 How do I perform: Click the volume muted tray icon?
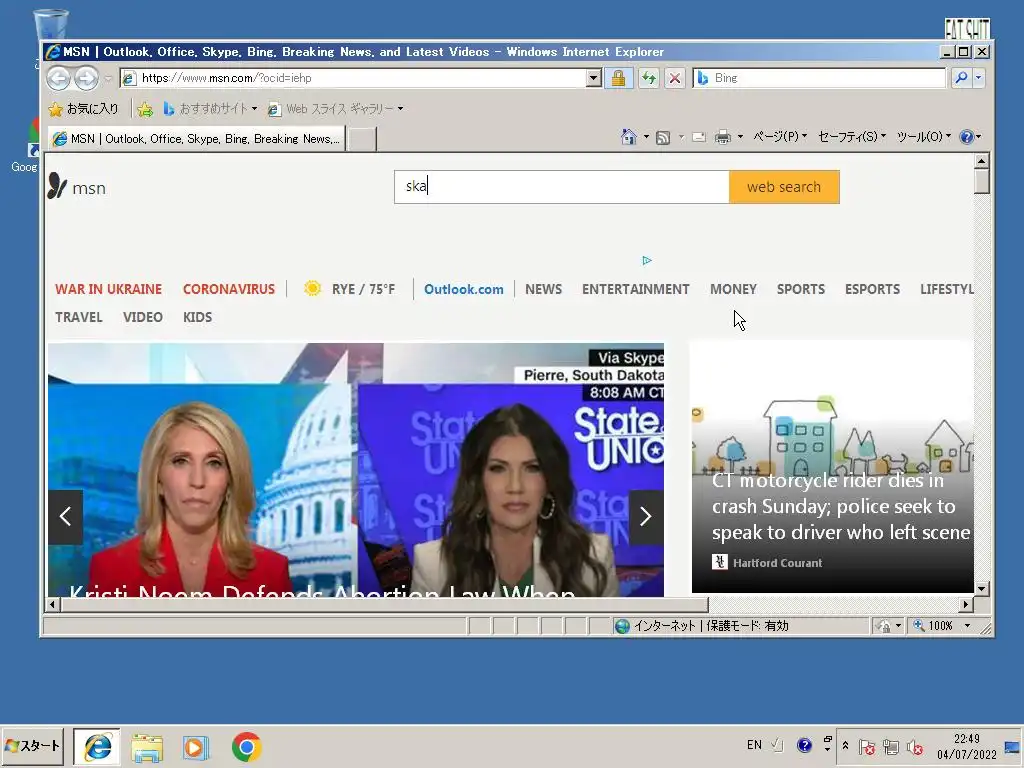coord(914,747)
